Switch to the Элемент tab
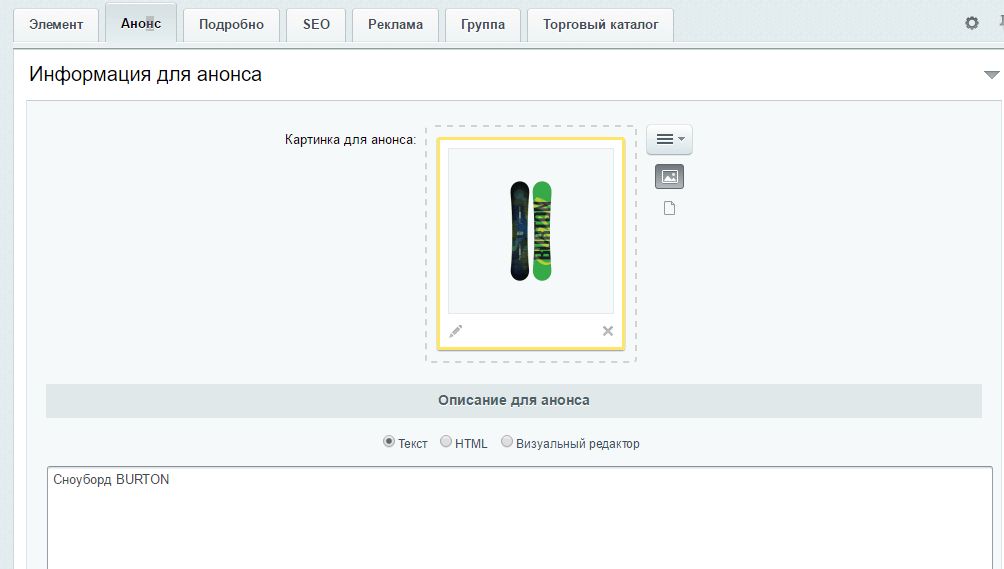Viewport: 1004px width, 569px height. [57, 24]
